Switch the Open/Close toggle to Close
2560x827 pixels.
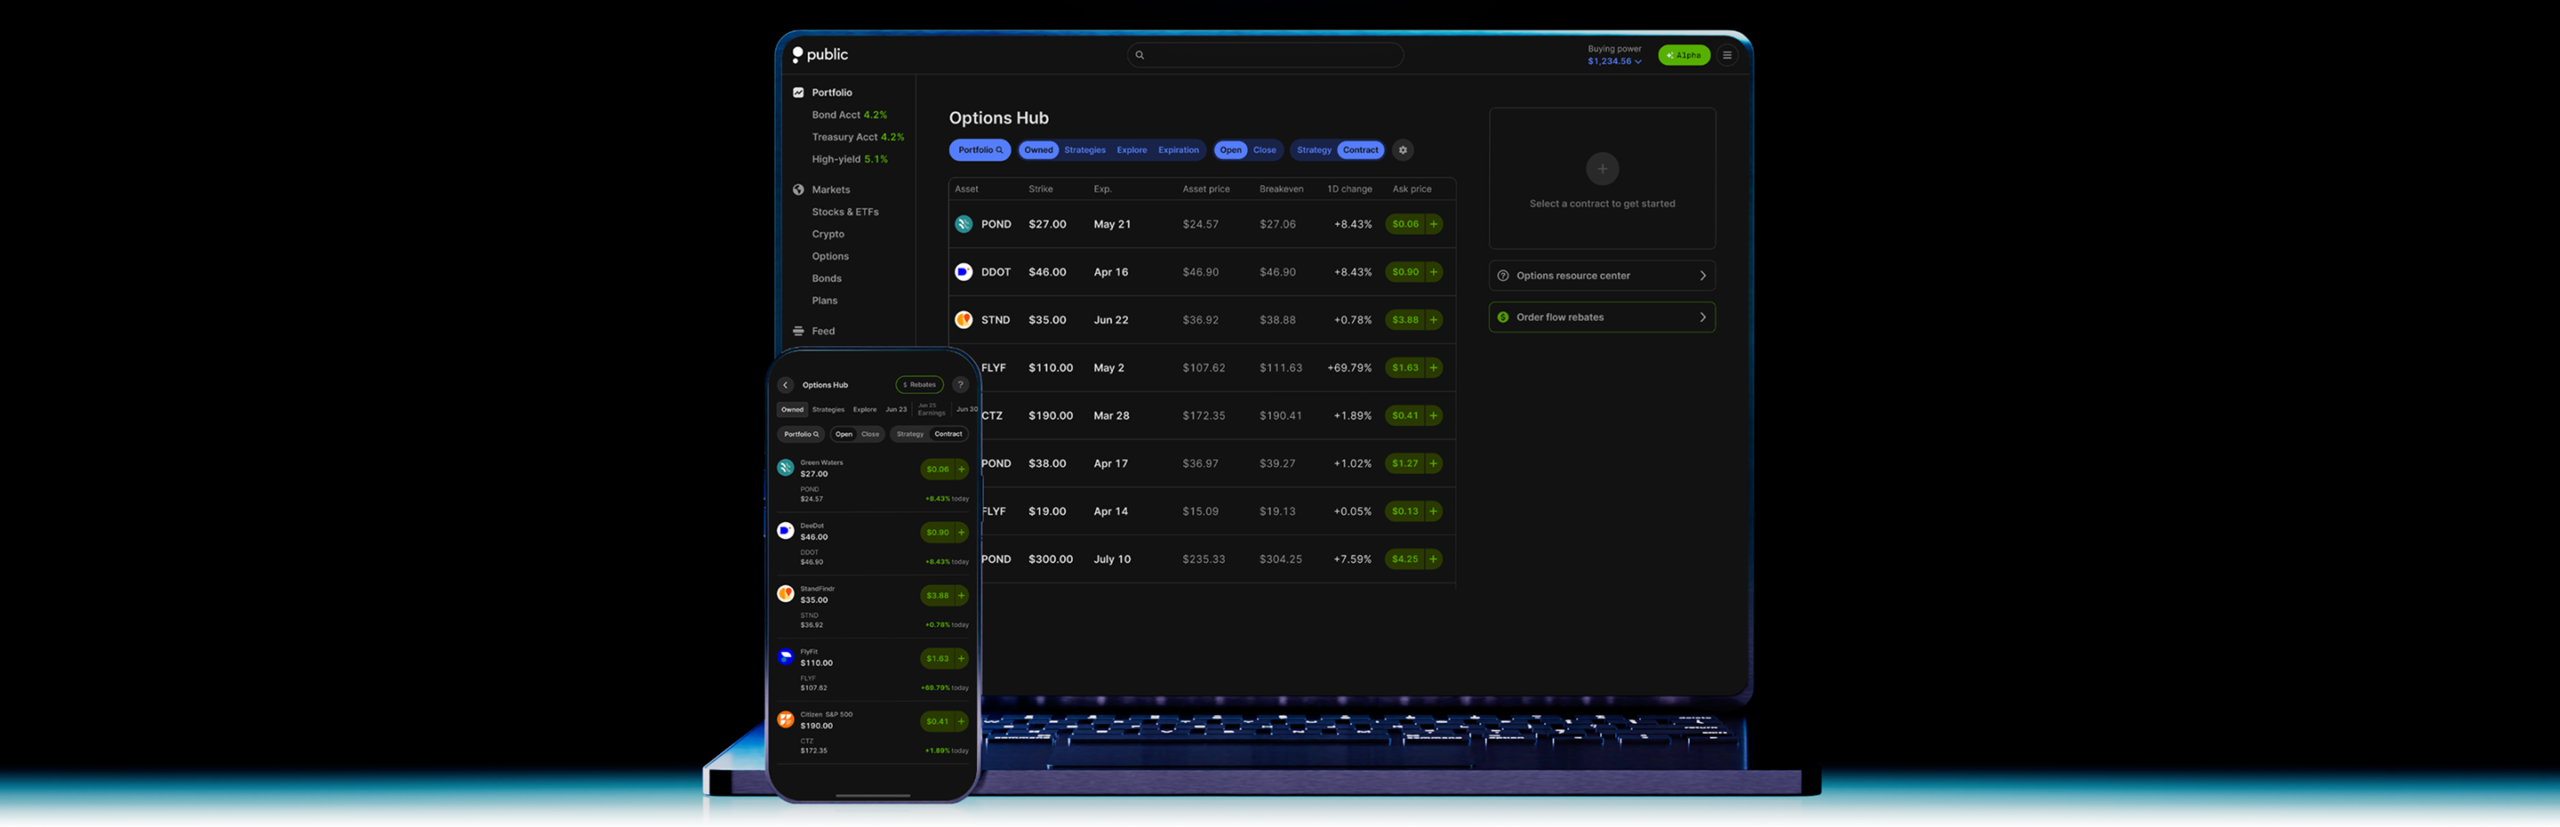pyautogui.click(x=1264, y=150)
